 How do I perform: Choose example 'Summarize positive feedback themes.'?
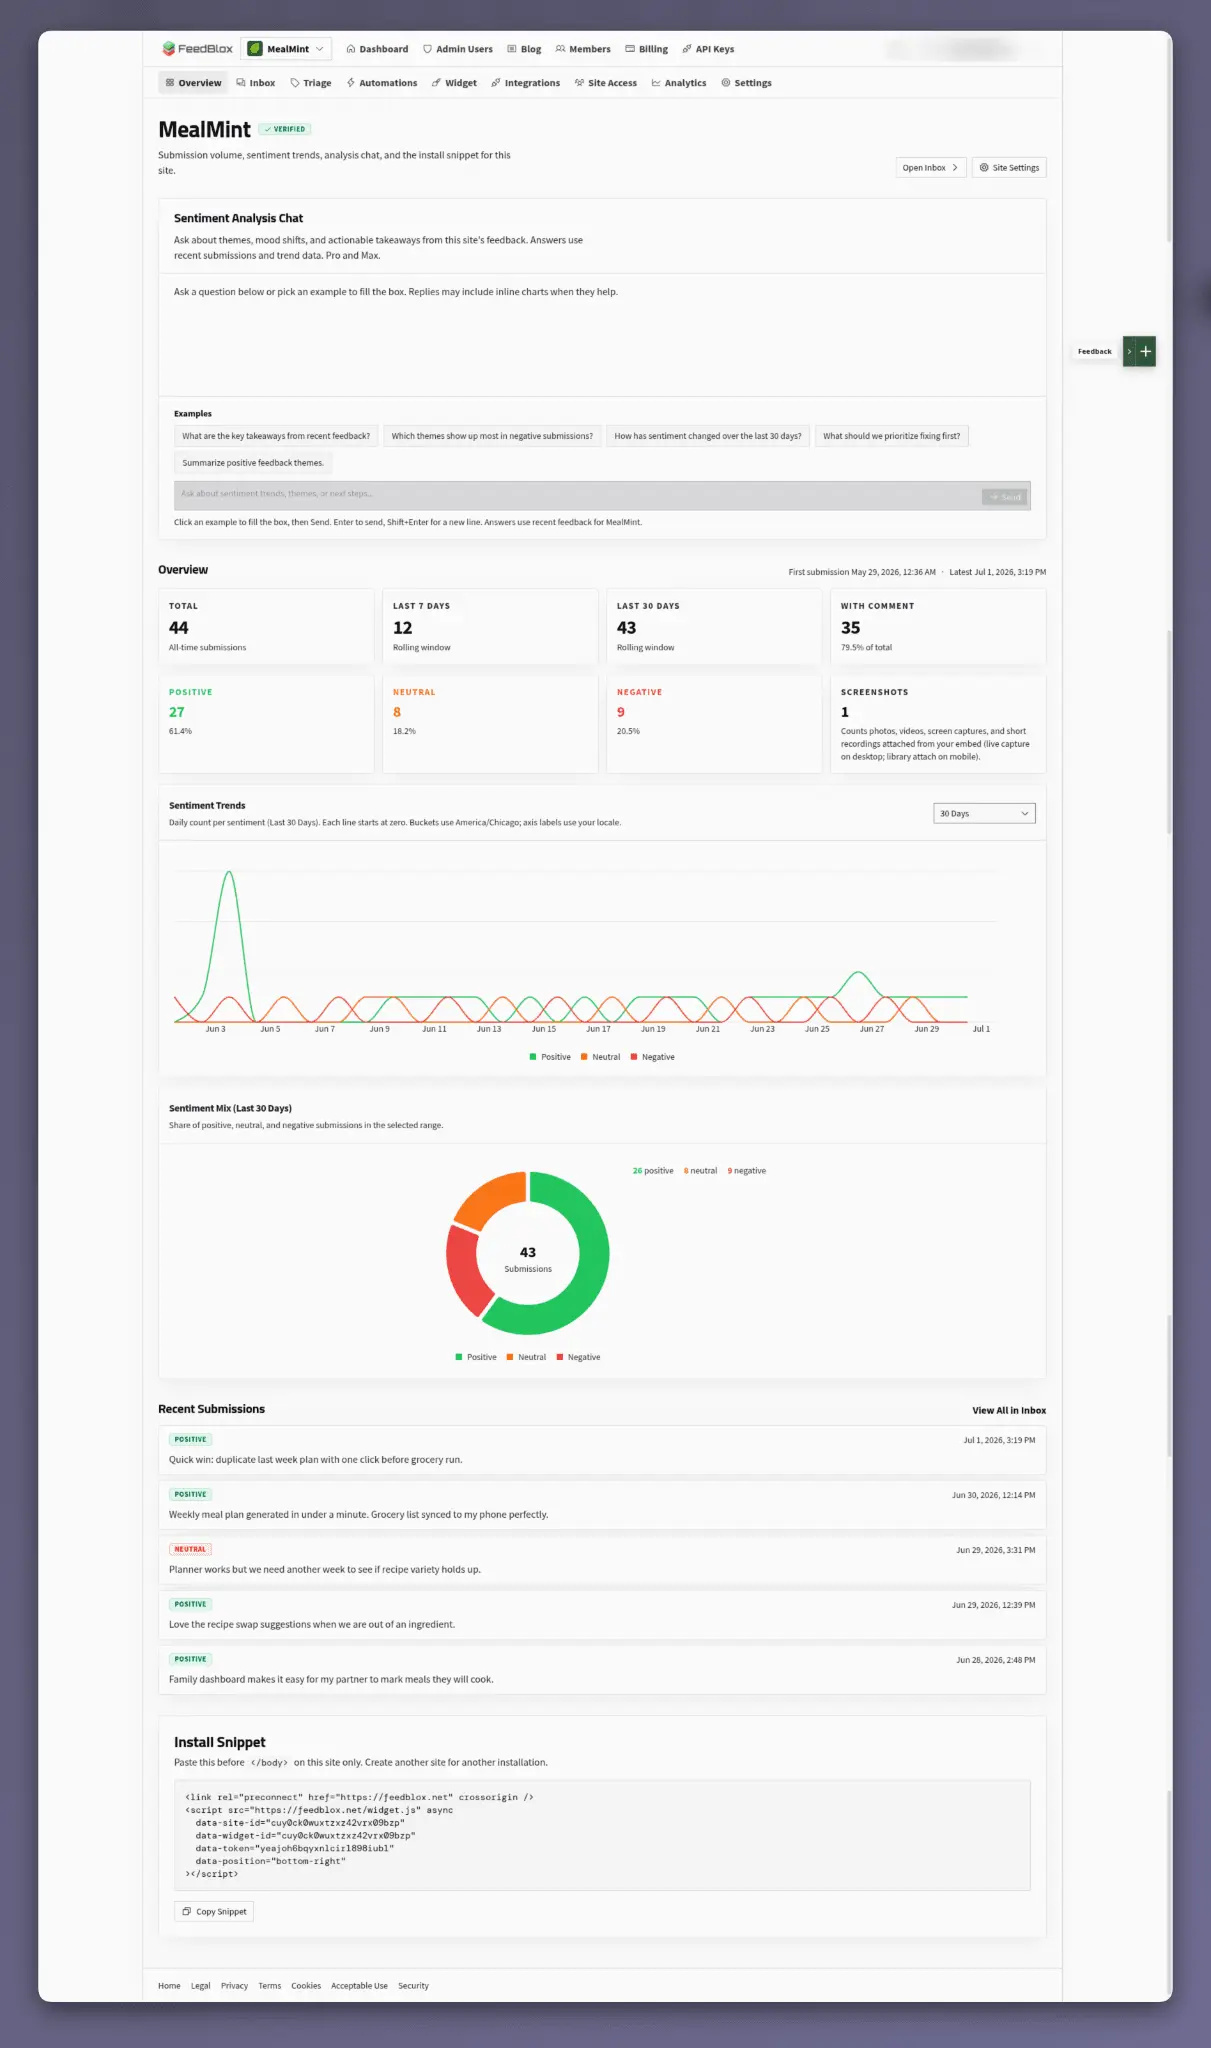pos(253,463)
